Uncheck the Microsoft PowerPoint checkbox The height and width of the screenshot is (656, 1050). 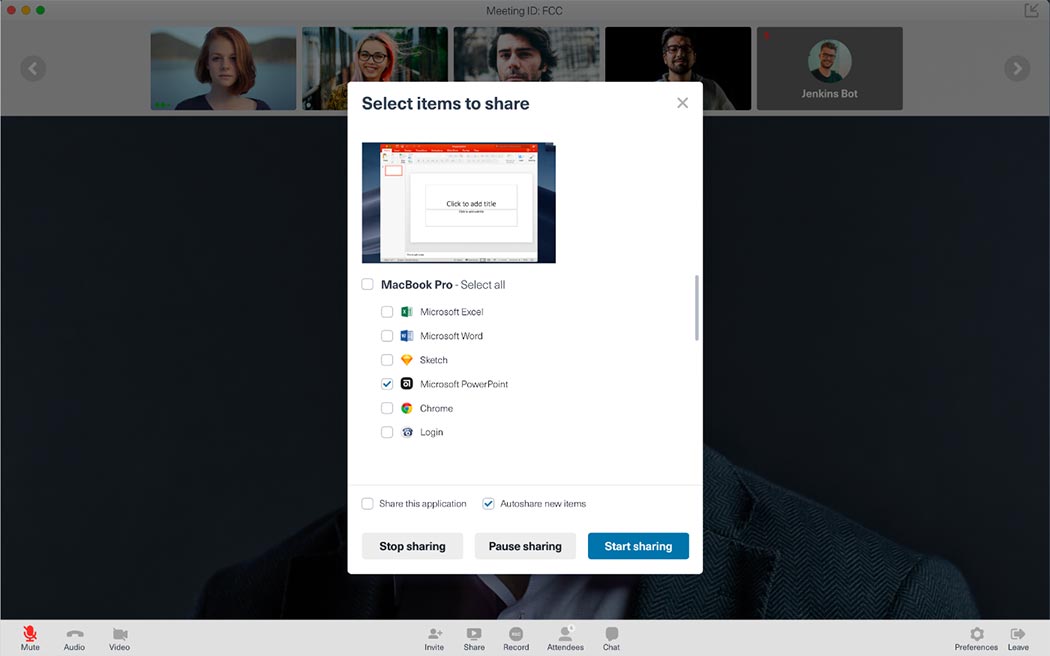387,384
